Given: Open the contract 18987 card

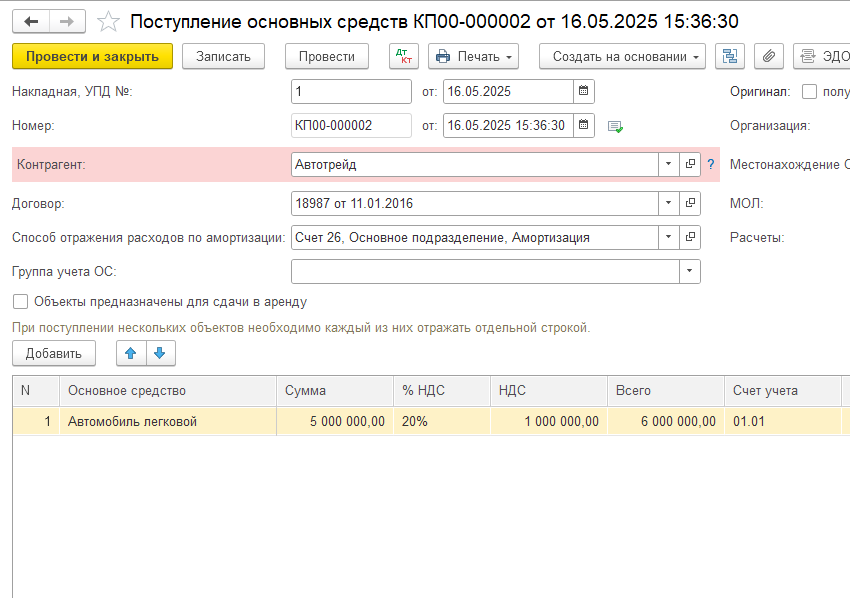Looking at the screenshot, I should coord(690,203).
